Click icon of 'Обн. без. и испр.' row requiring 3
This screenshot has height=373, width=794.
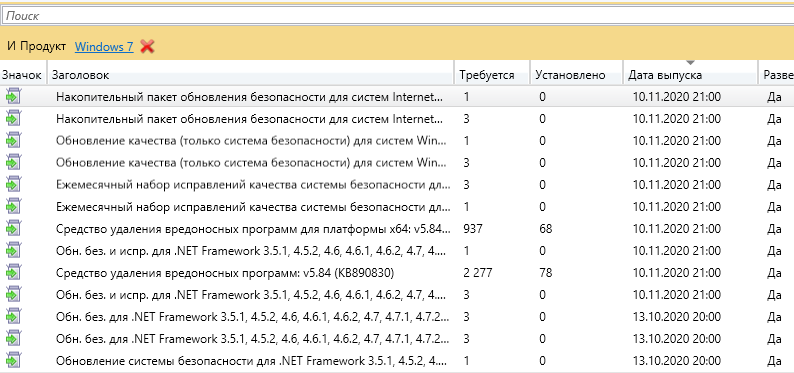[x=13, y=295]
